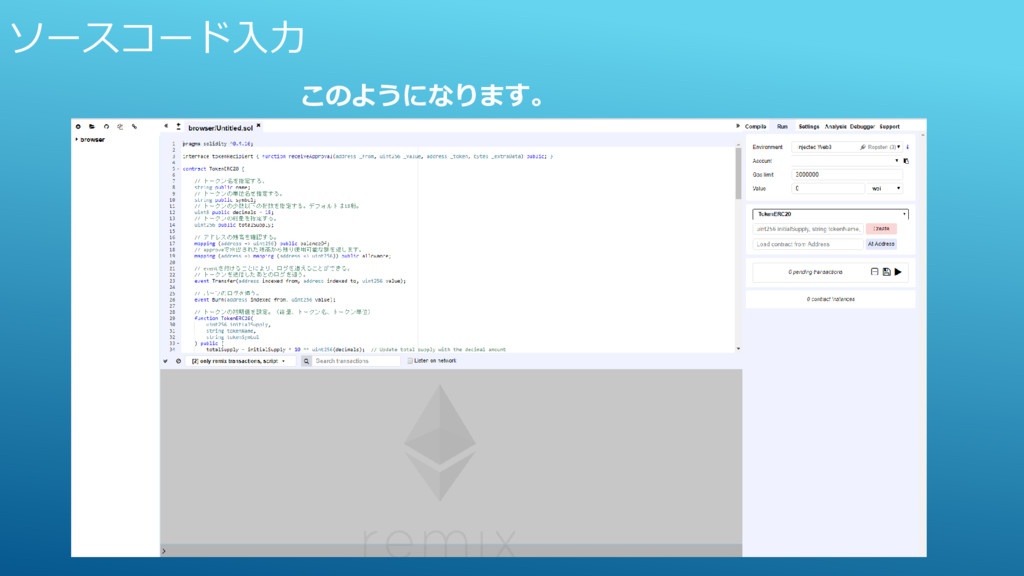This screenshot has width=1024, height=576.
Task: Open the Run tab
Action: tap(782, 127)
